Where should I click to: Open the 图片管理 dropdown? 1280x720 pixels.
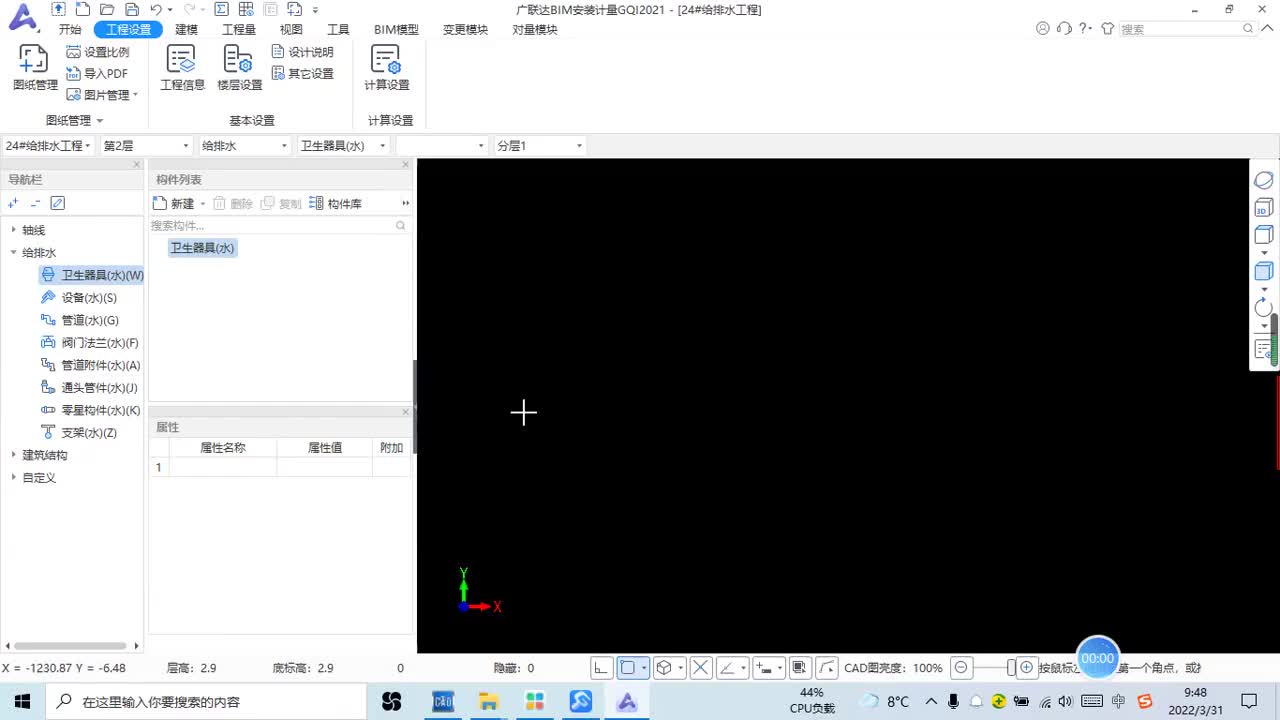pyautogui.click(x=103, y=95)
